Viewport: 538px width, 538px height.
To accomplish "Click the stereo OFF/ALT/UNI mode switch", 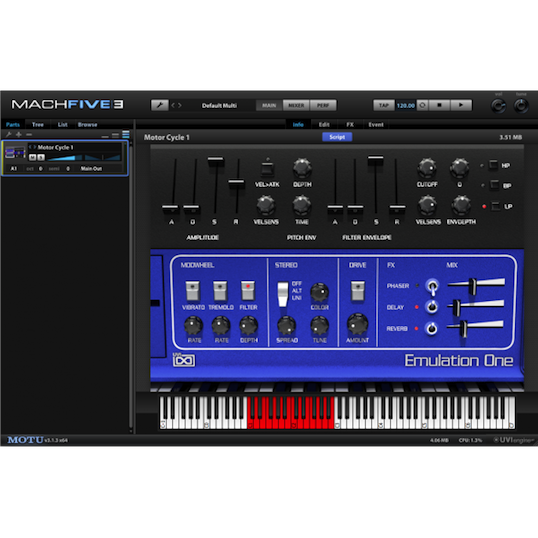I will (283, 294).
